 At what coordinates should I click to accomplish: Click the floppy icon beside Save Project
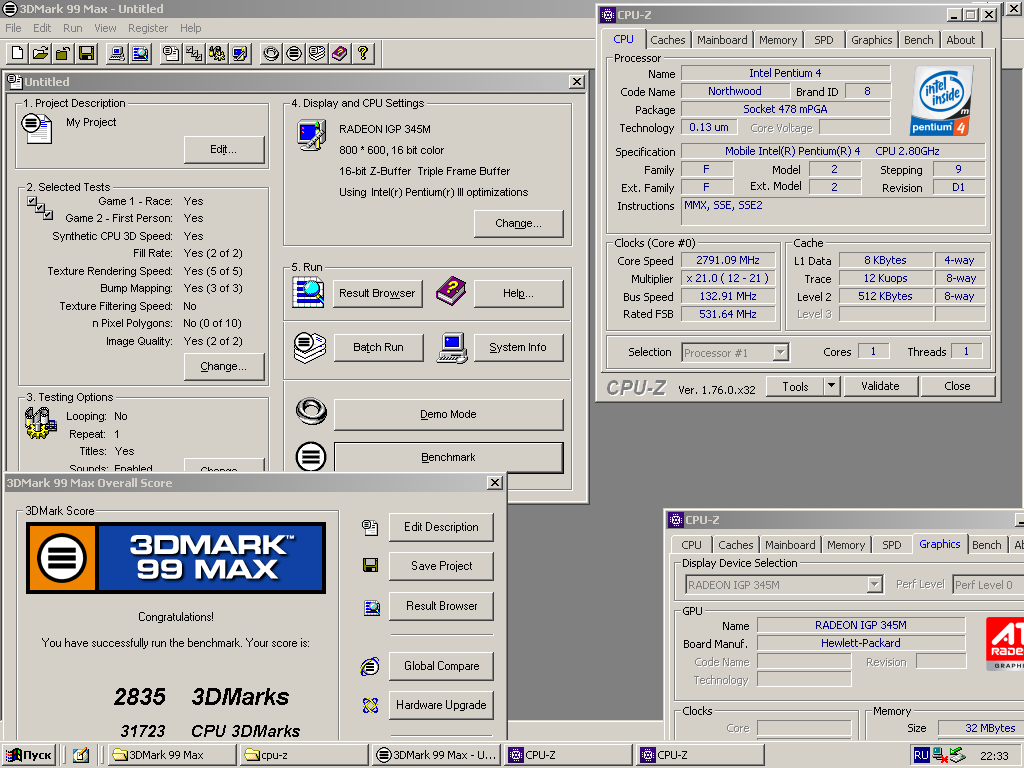tap(370, 566)
